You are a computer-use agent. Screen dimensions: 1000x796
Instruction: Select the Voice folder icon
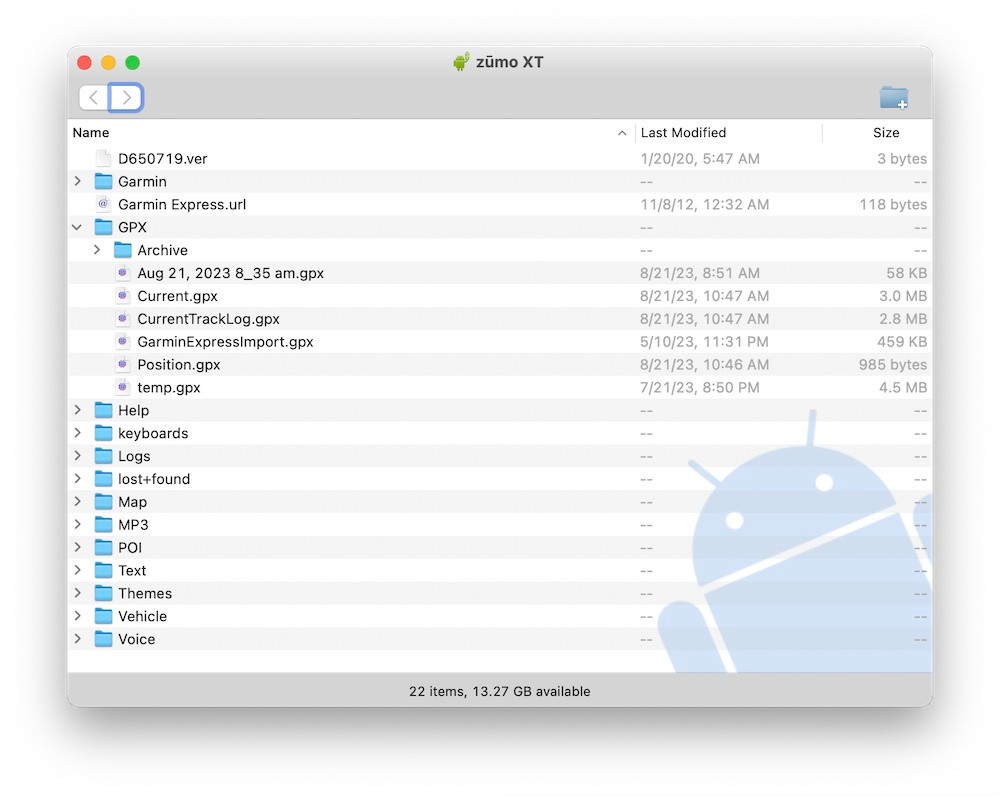coord(103,639)
